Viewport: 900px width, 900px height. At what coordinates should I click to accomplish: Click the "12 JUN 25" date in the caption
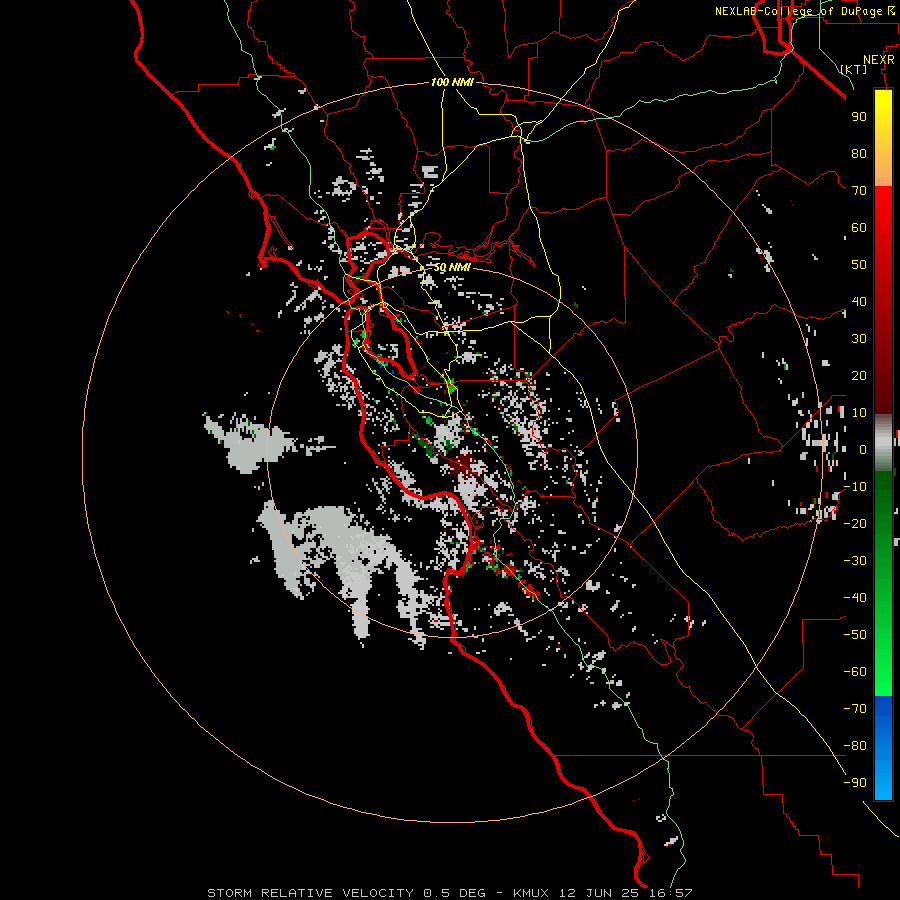tap(600, 893)
